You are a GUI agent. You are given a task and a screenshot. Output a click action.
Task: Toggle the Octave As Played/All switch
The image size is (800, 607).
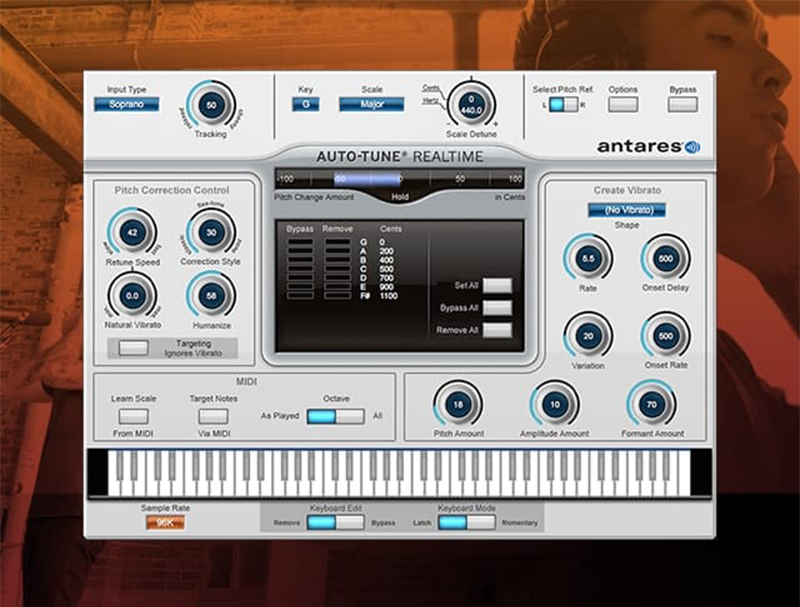(x=336, y=416)
